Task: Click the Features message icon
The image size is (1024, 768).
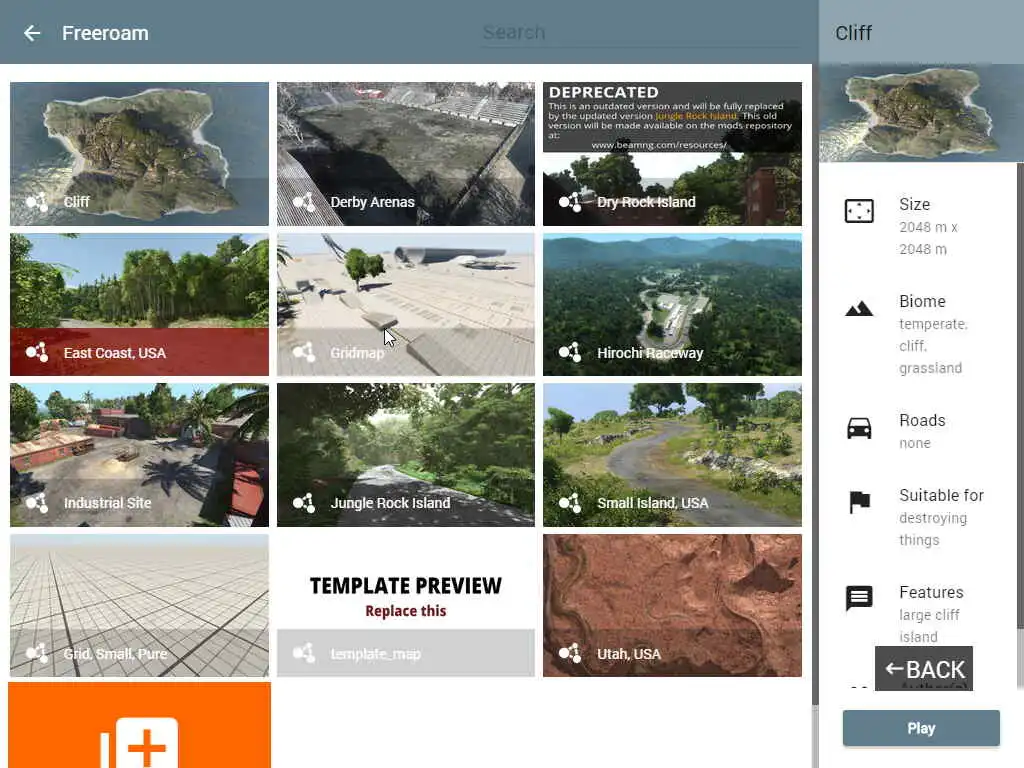Action: coord(859,598)
